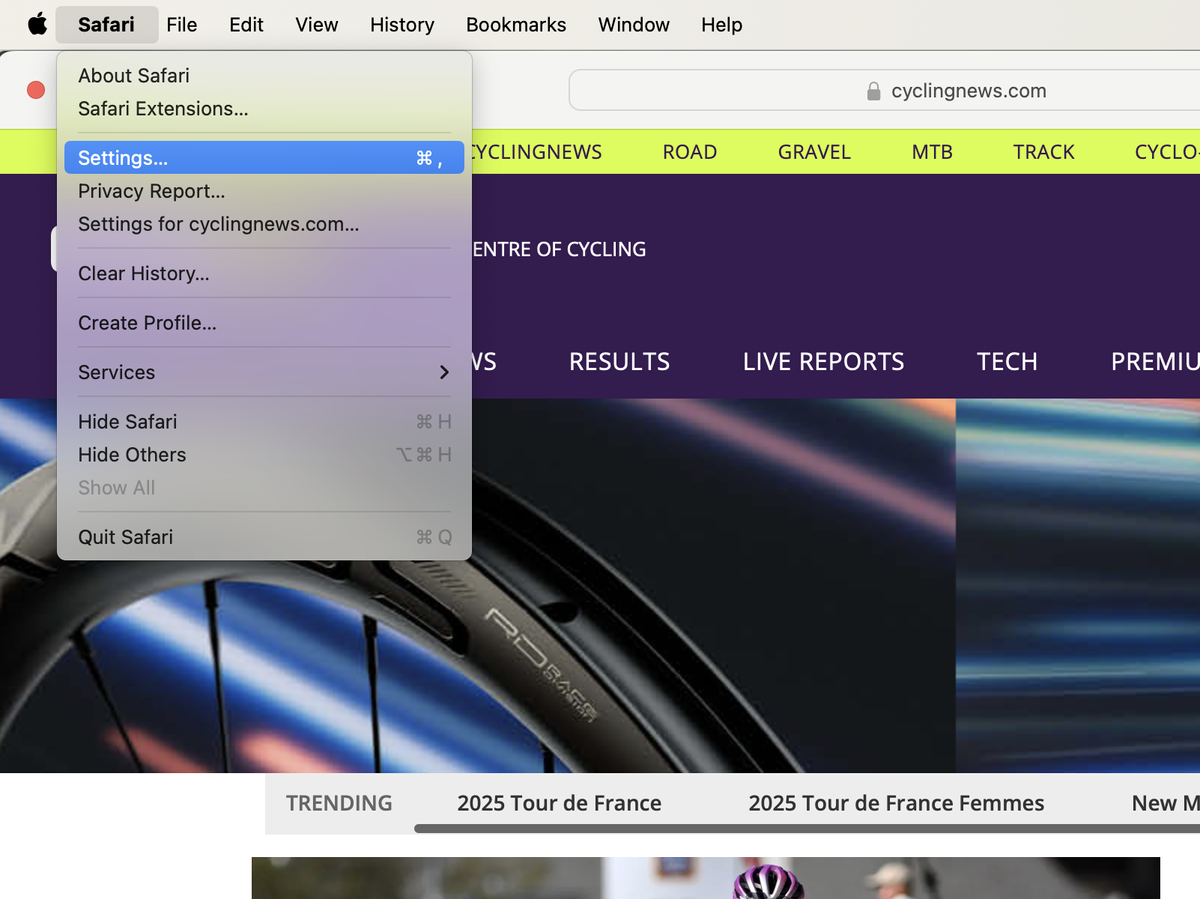Open the LIVE REPORTS nav link

pyautogui.click(x=823, y=362)
